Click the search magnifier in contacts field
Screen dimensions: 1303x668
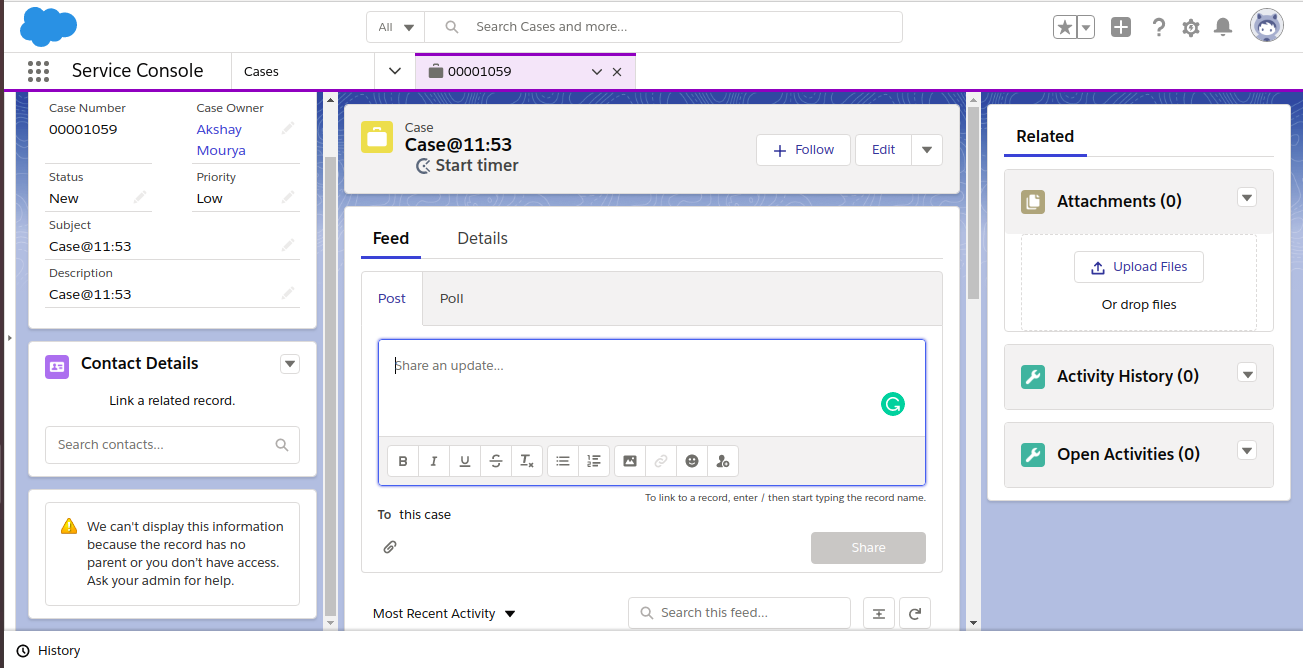(282, 445)
